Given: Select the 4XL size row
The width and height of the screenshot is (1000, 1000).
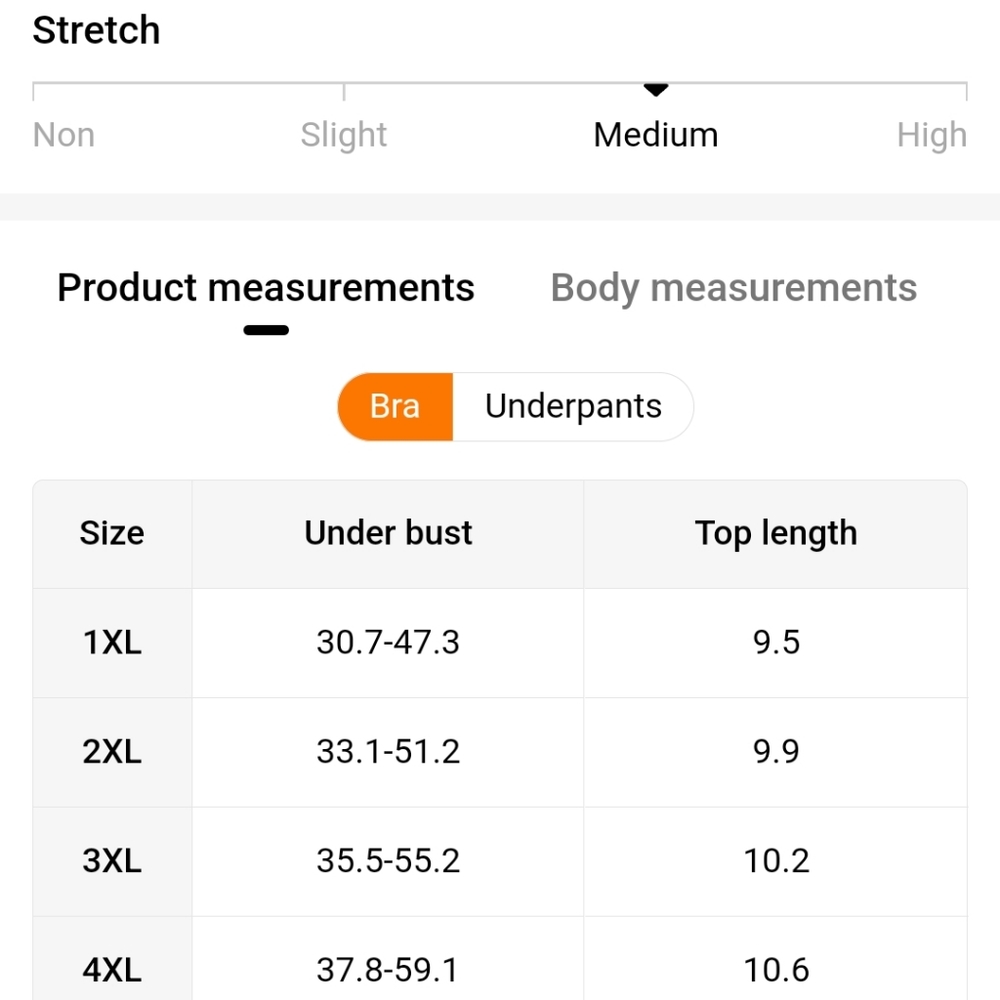Looking at the screenshot, I should pyautogui.click(x=500, y=959).
